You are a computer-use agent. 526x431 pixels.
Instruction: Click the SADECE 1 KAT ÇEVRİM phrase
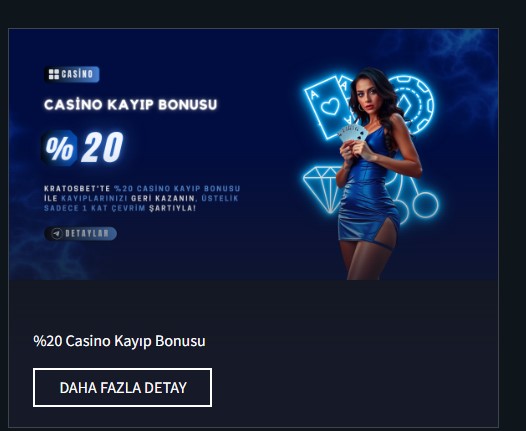tap(95, 208)
